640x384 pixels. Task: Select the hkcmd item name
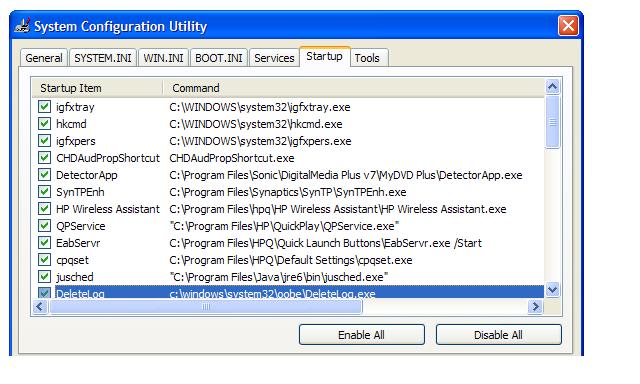(71, 124)
